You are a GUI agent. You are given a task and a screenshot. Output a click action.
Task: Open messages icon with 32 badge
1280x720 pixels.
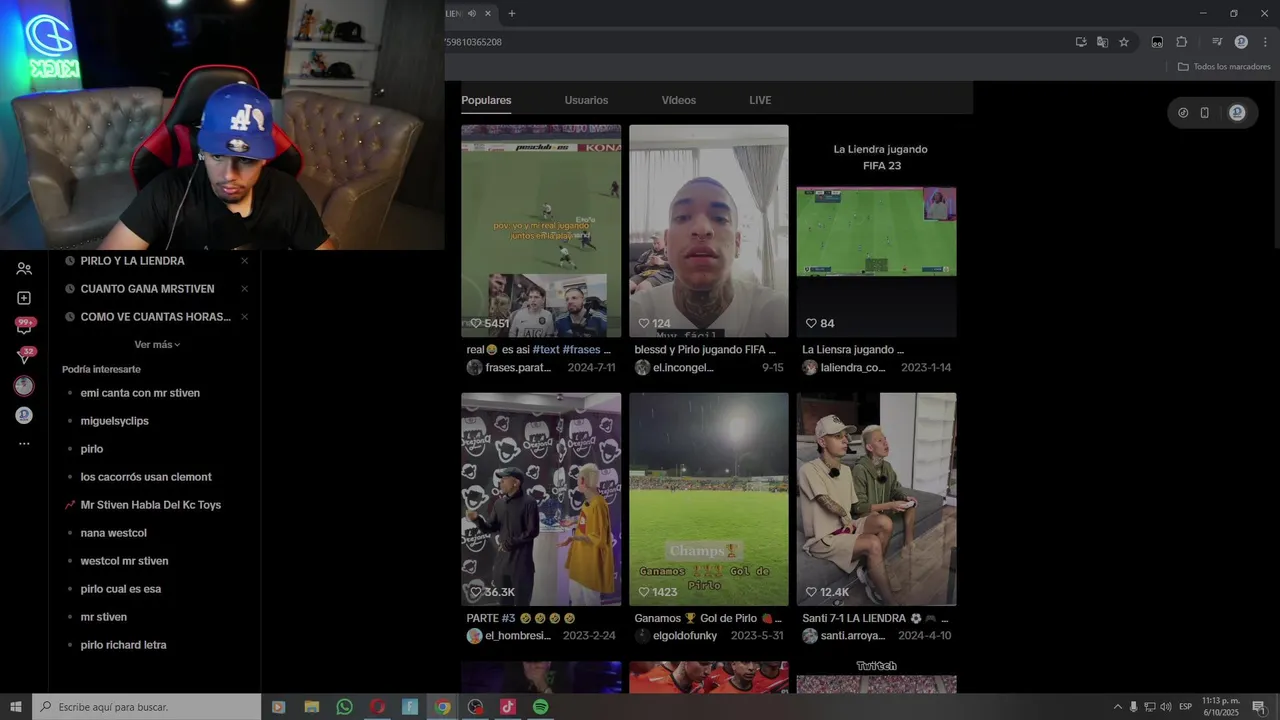tap(24, 355)
